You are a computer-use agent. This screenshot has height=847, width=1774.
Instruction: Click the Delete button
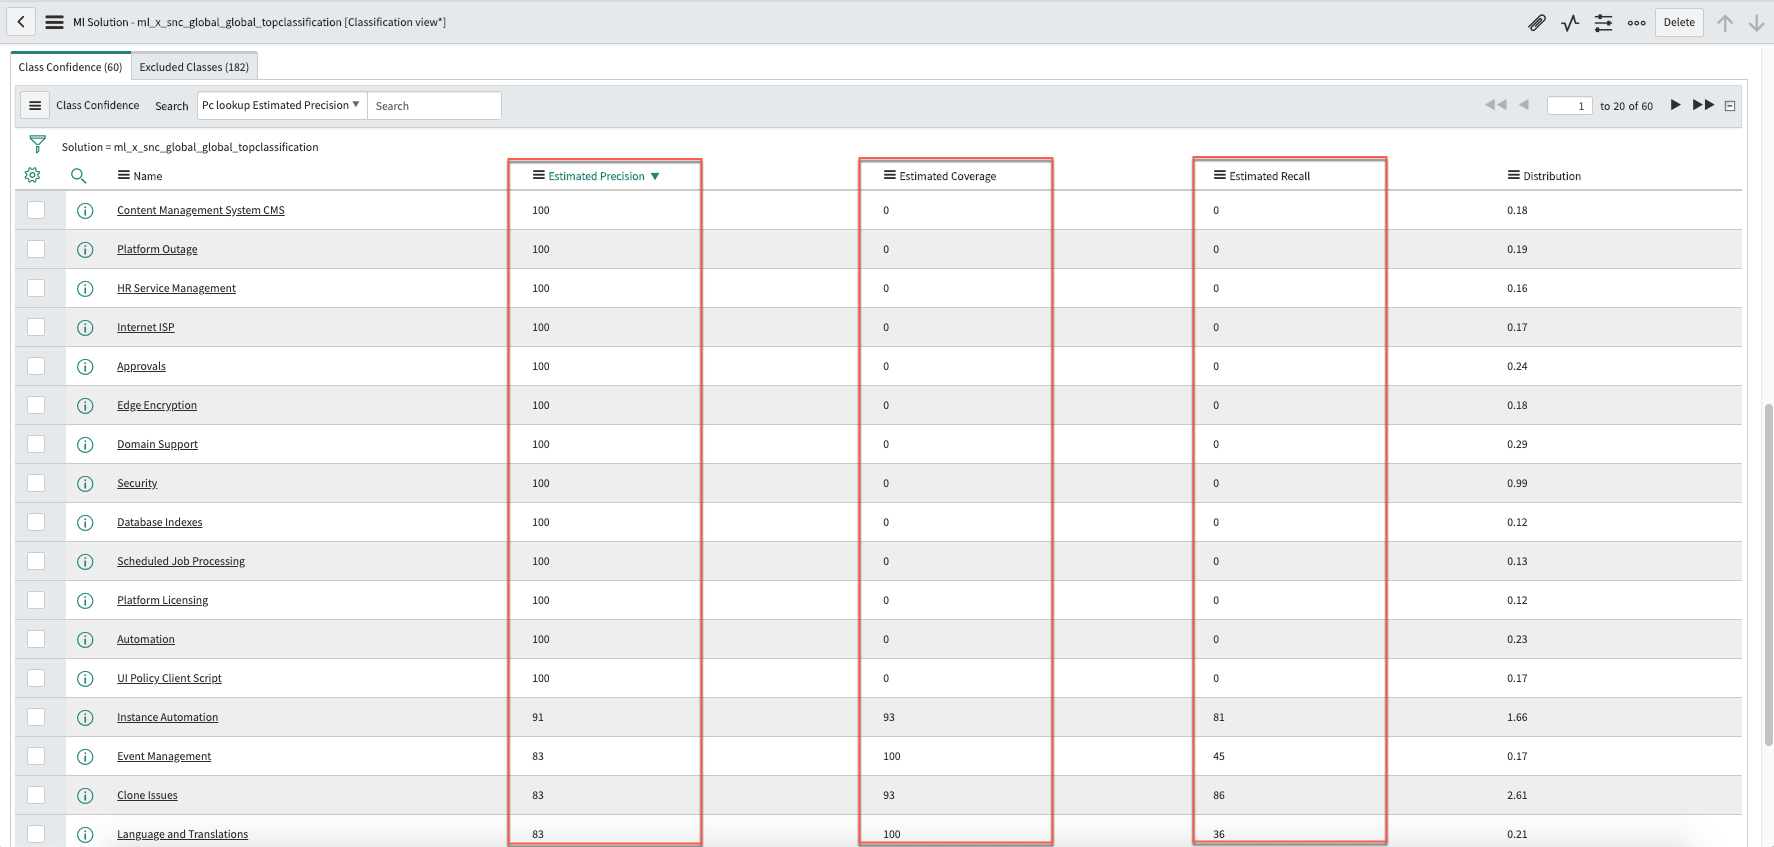click(1679, 22)
